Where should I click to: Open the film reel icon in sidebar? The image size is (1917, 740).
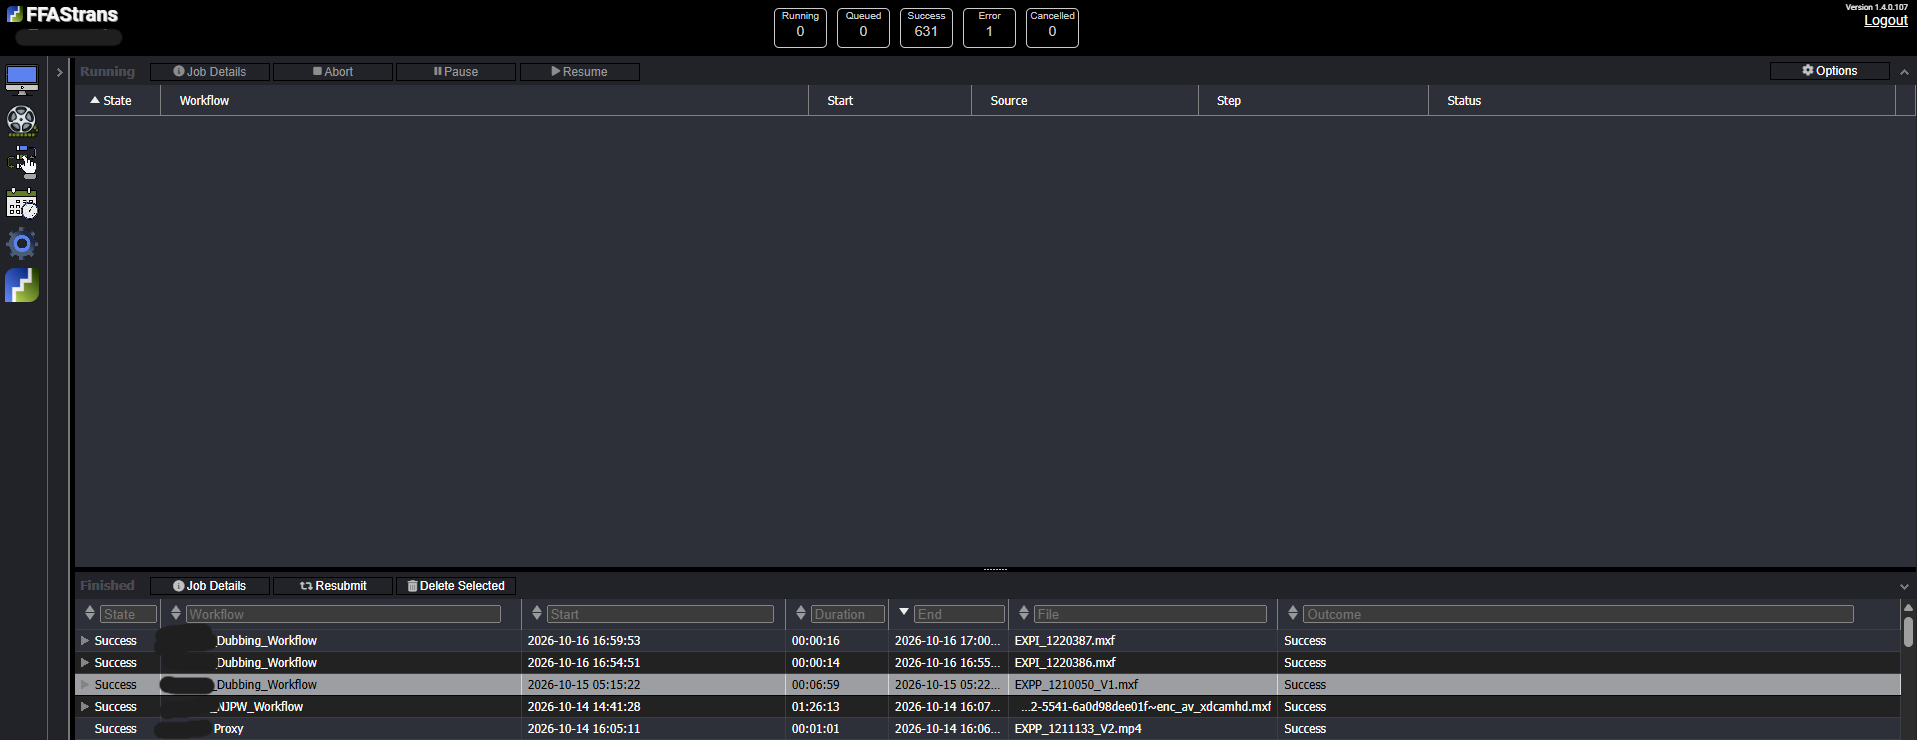(x=22, y=120)
